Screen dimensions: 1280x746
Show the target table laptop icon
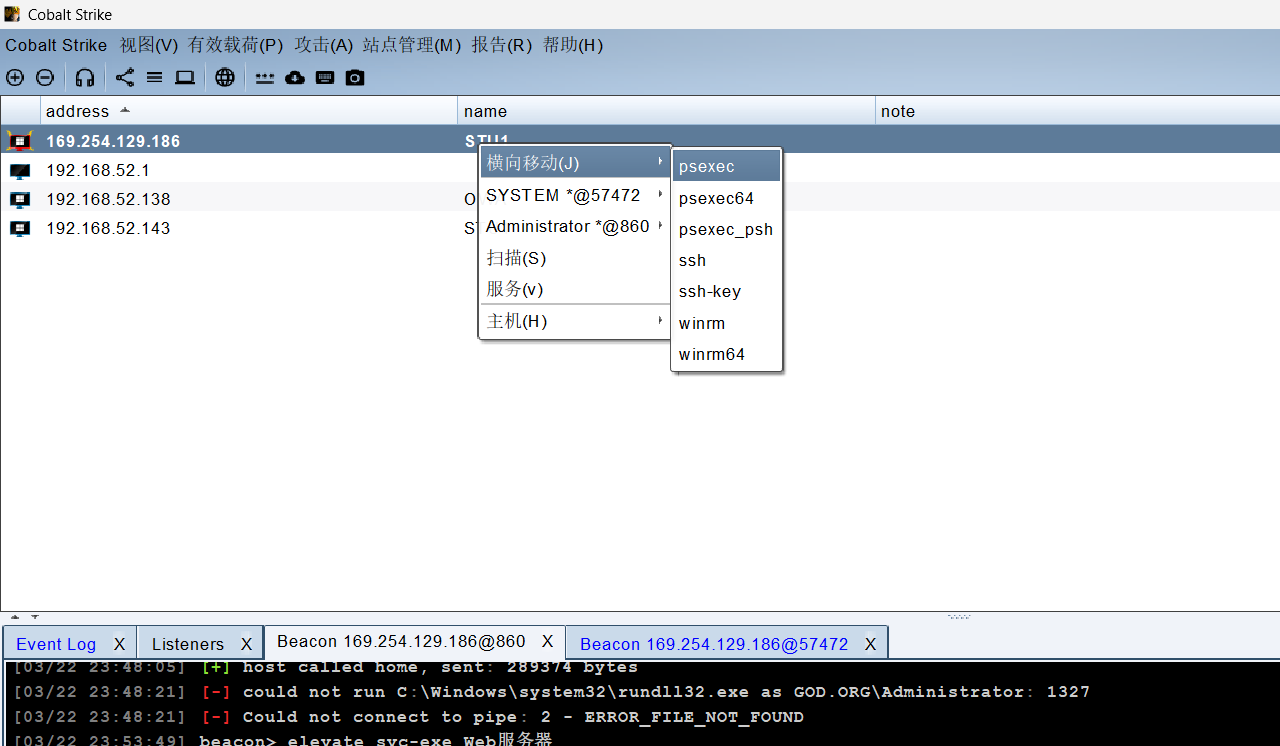(x=185, y=77)
